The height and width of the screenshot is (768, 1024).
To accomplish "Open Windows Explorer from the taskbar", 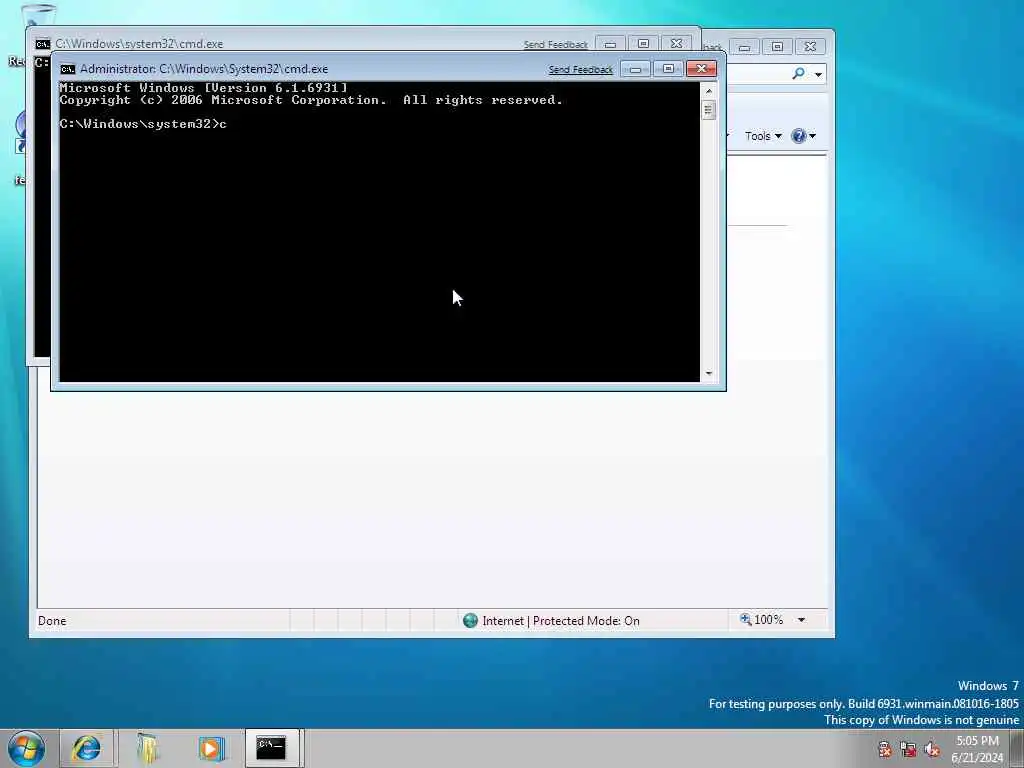I will pyautogui.click(x=148, y=748).
